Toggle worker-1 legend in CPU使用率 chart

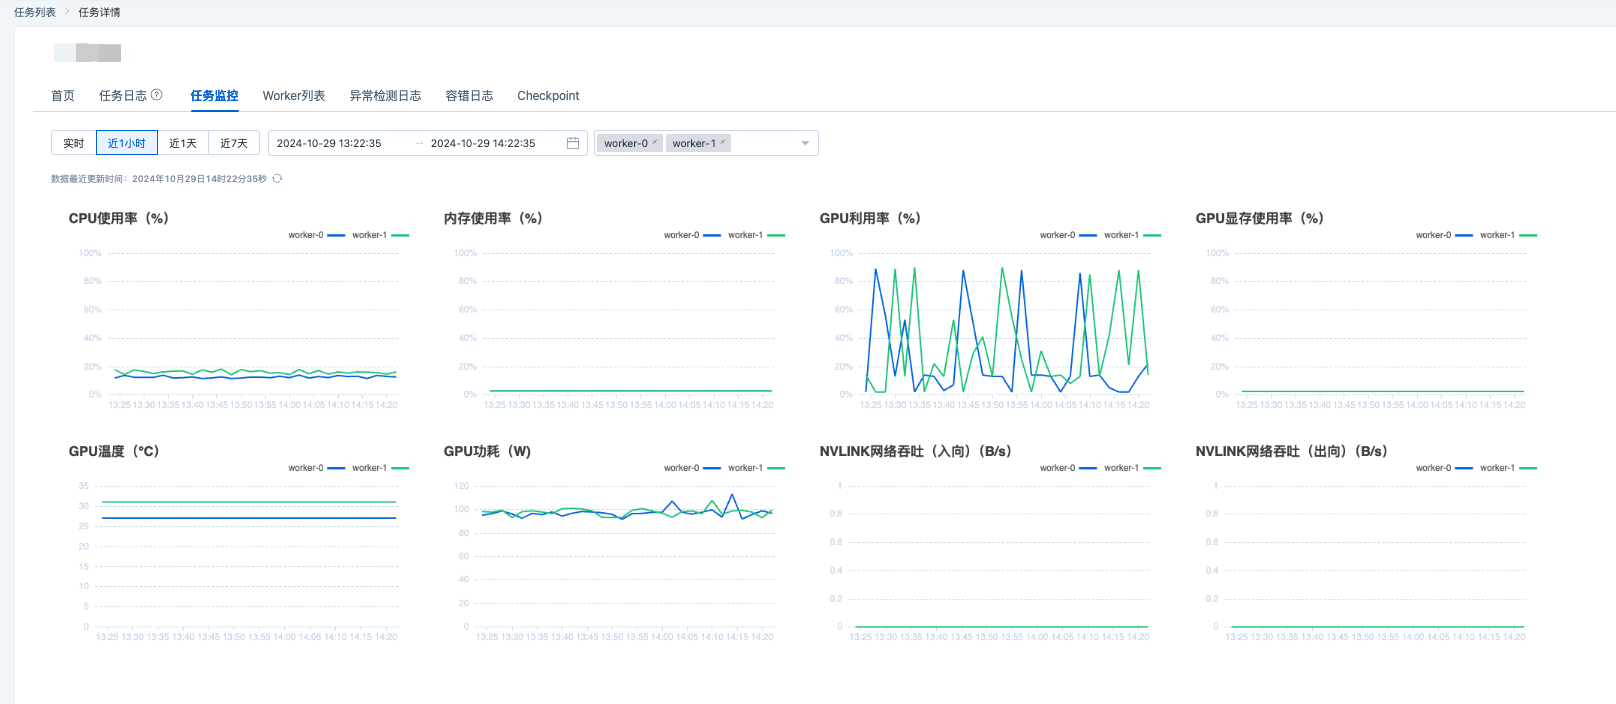coord(380,235)
